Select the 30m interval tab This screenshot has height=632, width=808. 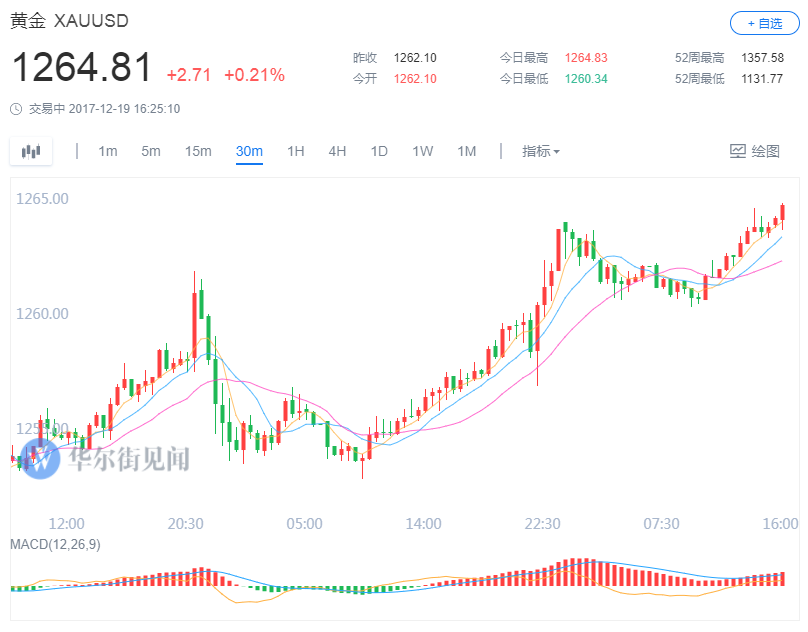tap(249, 151)
